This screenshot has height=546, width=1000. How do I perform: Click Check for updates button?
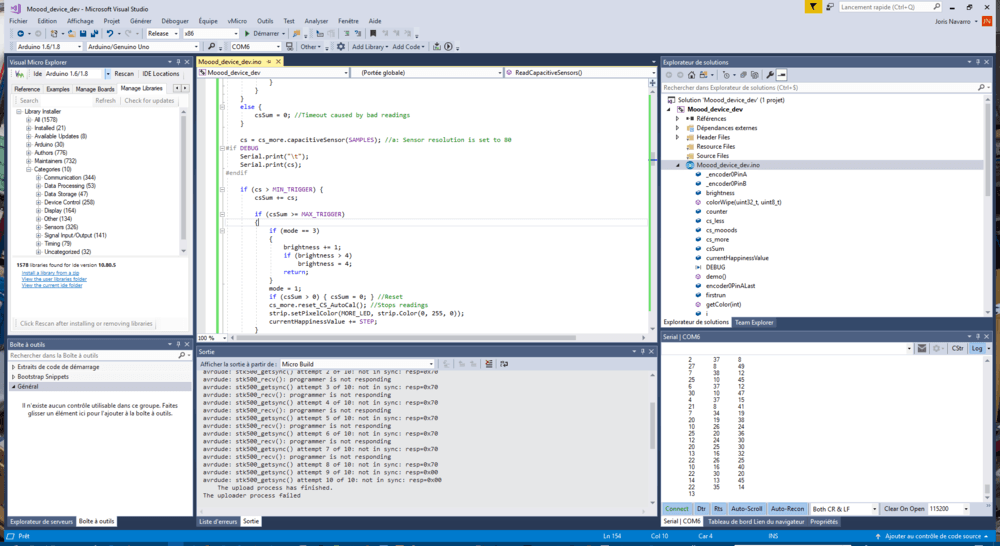[149, 101]
